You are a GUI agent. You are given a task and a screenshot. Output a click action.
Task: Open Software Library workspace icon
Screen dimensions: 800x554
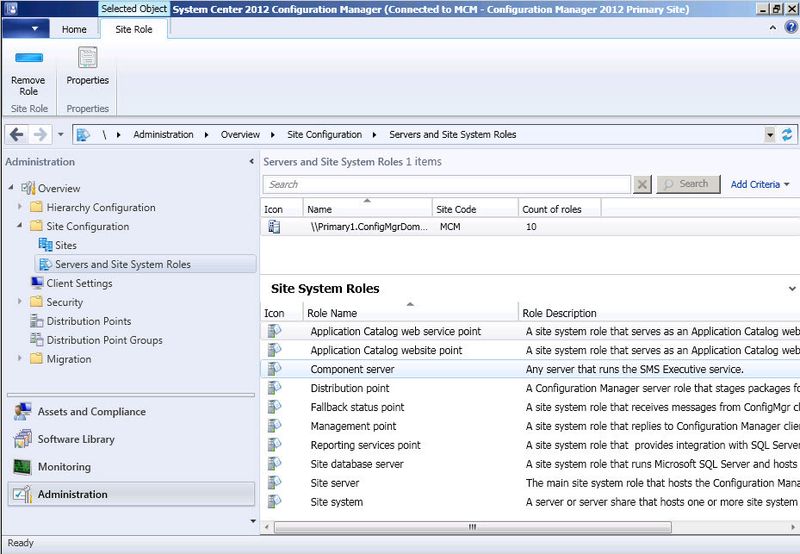(x=22, y=439)
